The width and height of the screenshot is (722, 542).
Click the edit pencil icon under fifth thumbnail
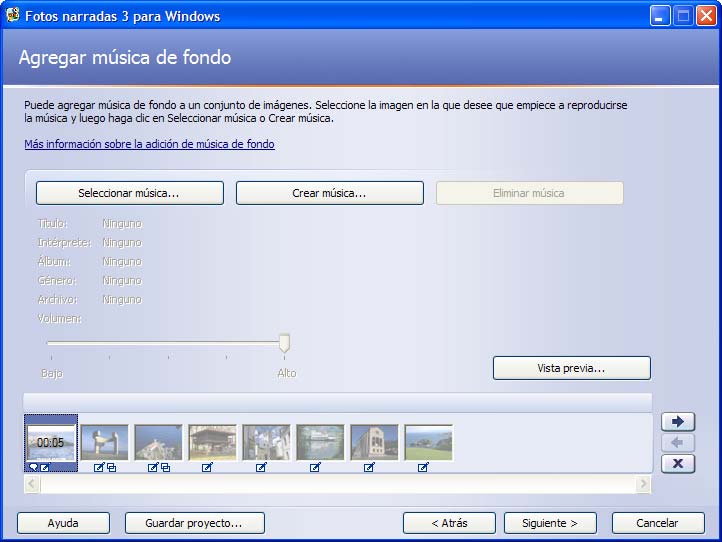coord(261,467)
